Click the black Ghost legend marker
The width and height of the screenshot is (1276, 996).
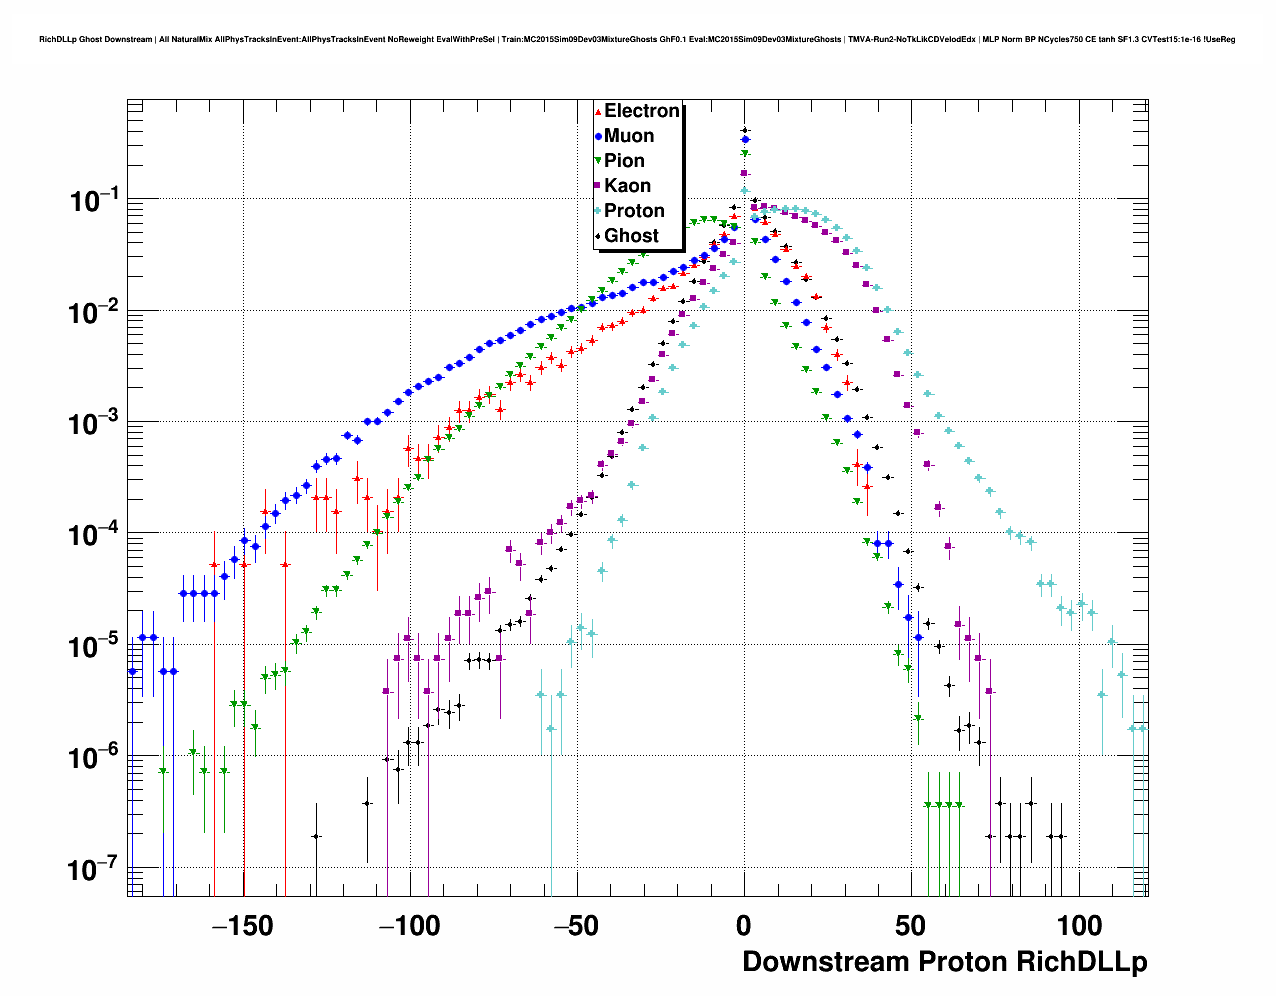(x=598, y=236)
